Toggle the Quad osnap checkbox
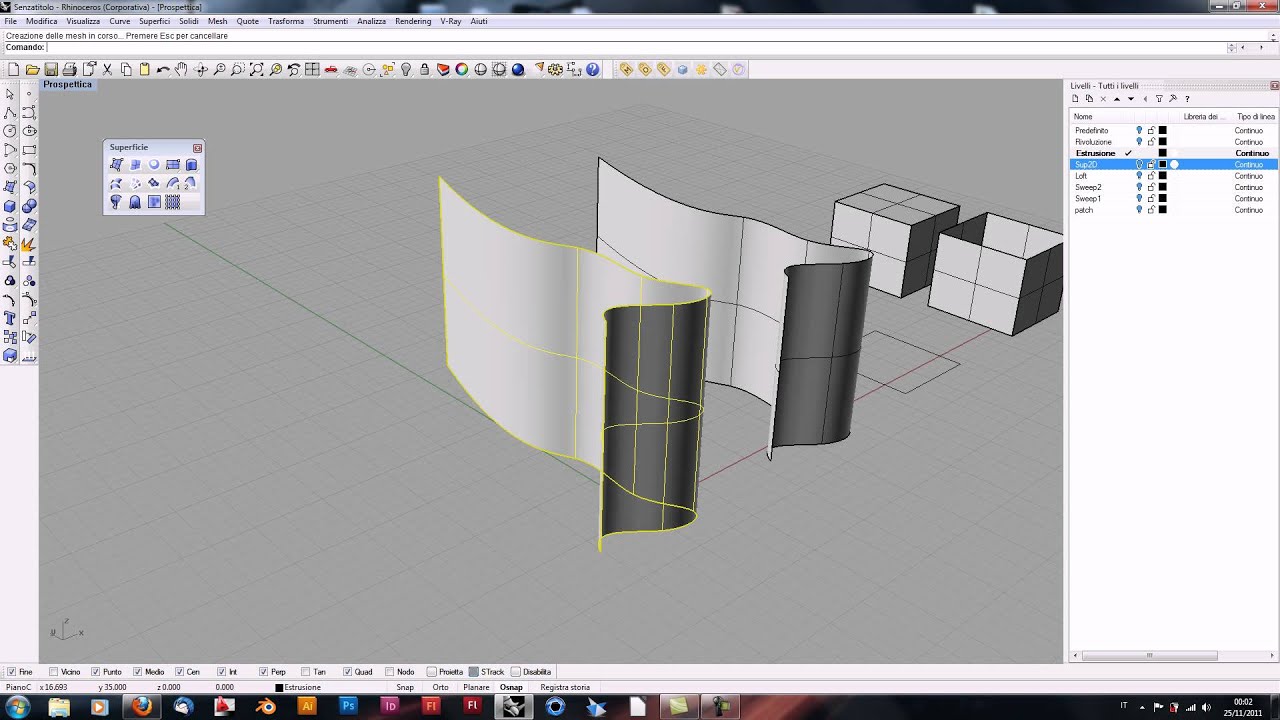The width and height of the screenshot is (1280, 720). click(348, 672)
